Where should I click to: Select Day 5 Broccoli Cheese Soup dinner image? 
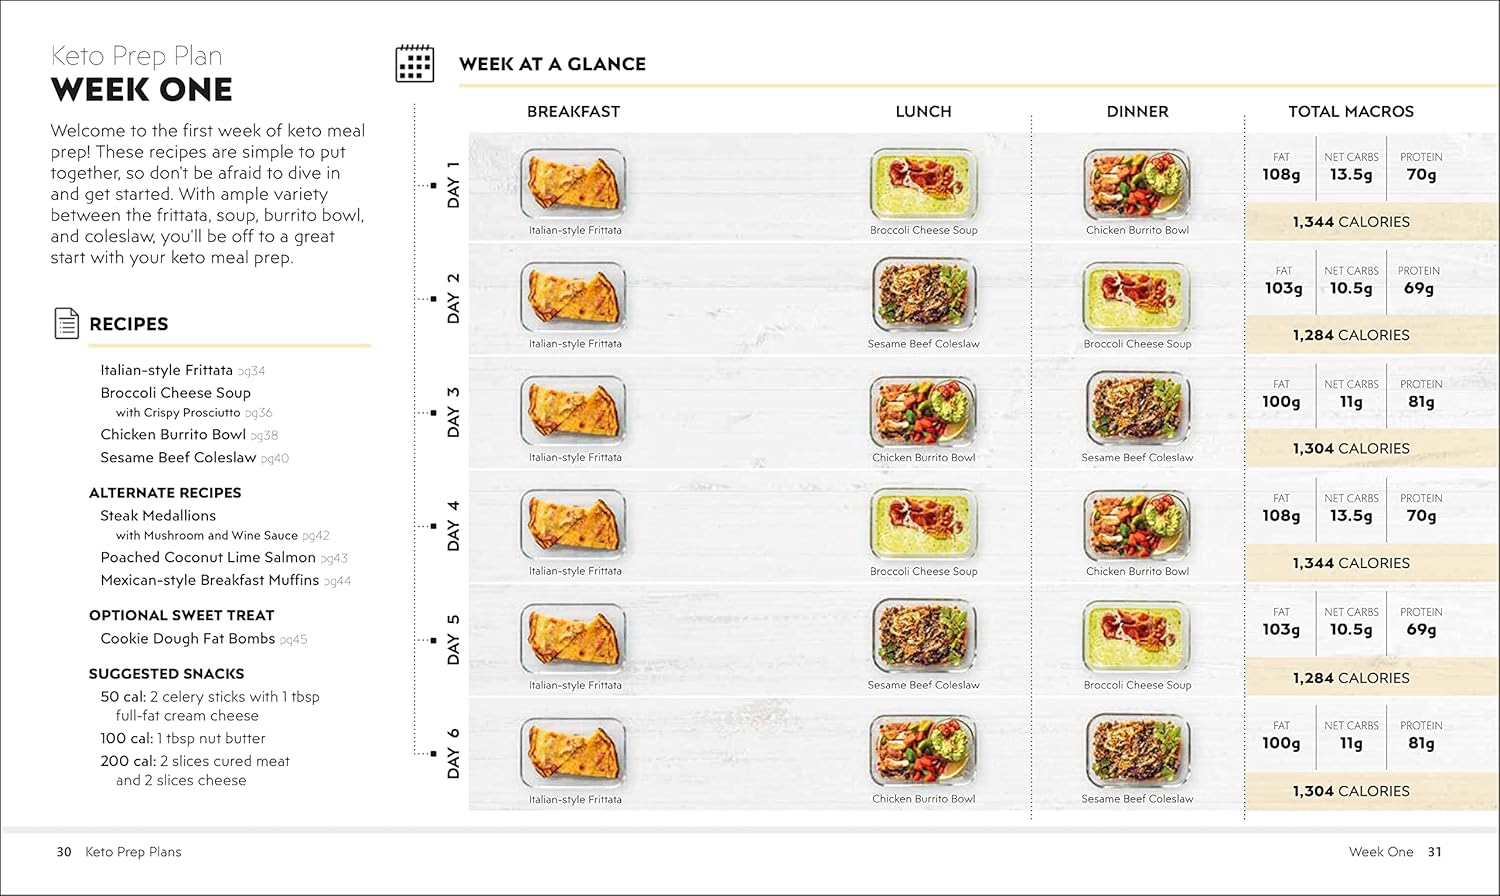1137,638
